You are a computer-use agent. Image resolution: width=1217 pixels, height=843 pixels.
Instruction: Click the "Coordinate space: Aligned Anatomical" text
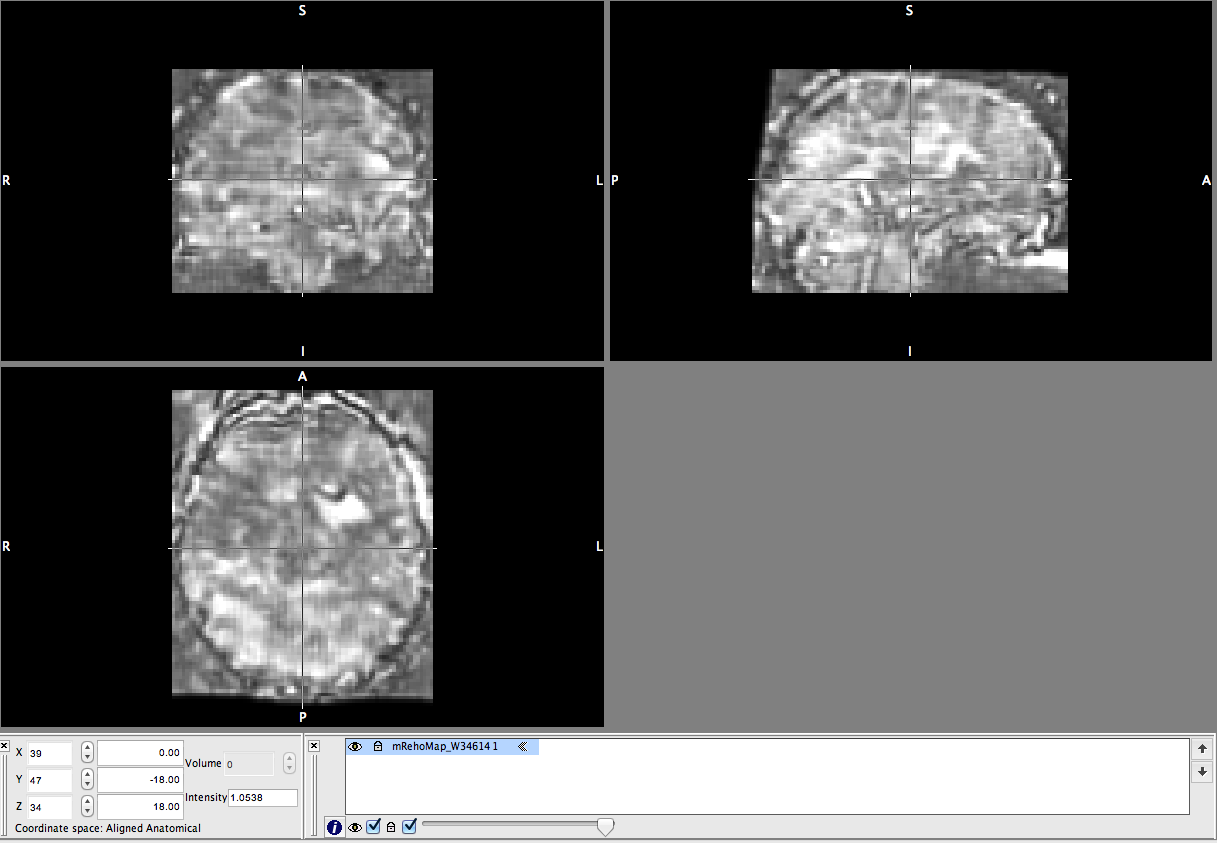(108, 828)
